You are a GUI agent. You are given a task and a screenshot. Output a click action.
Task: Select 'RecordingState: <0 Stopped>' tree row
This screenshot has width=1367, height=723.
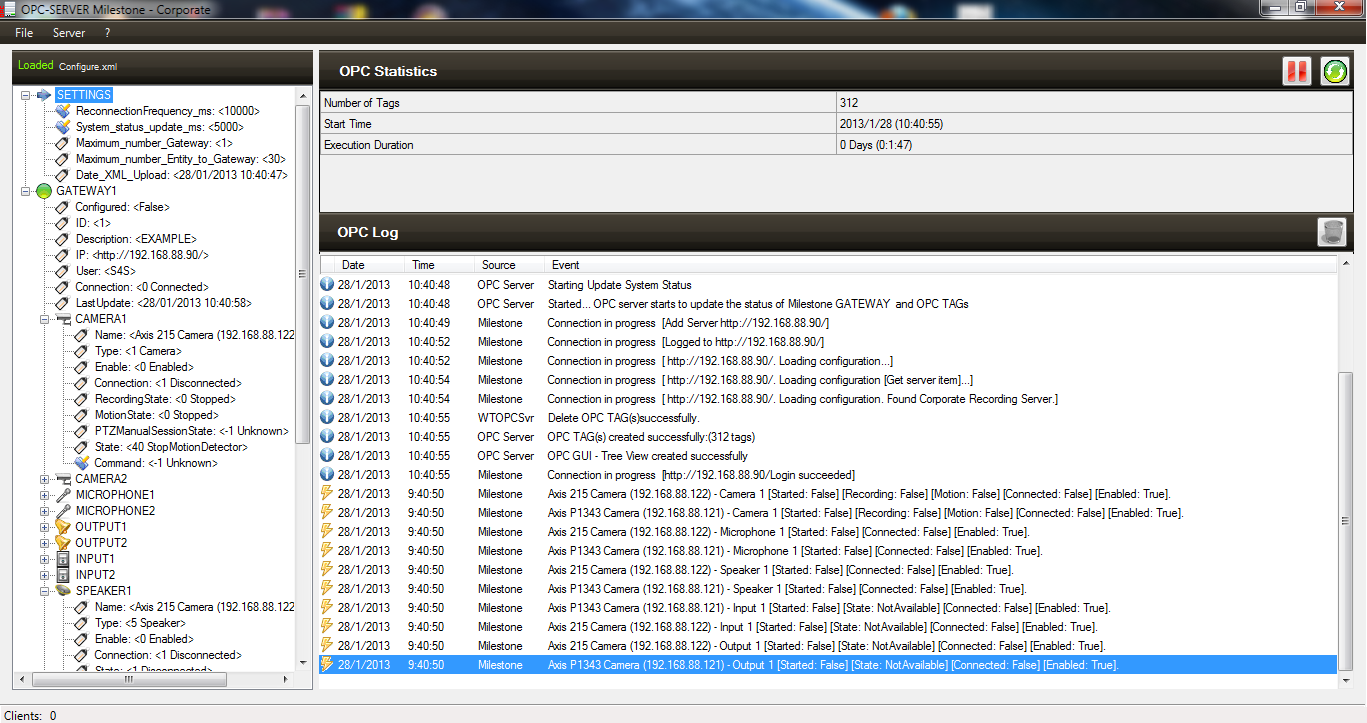(165, 399)
